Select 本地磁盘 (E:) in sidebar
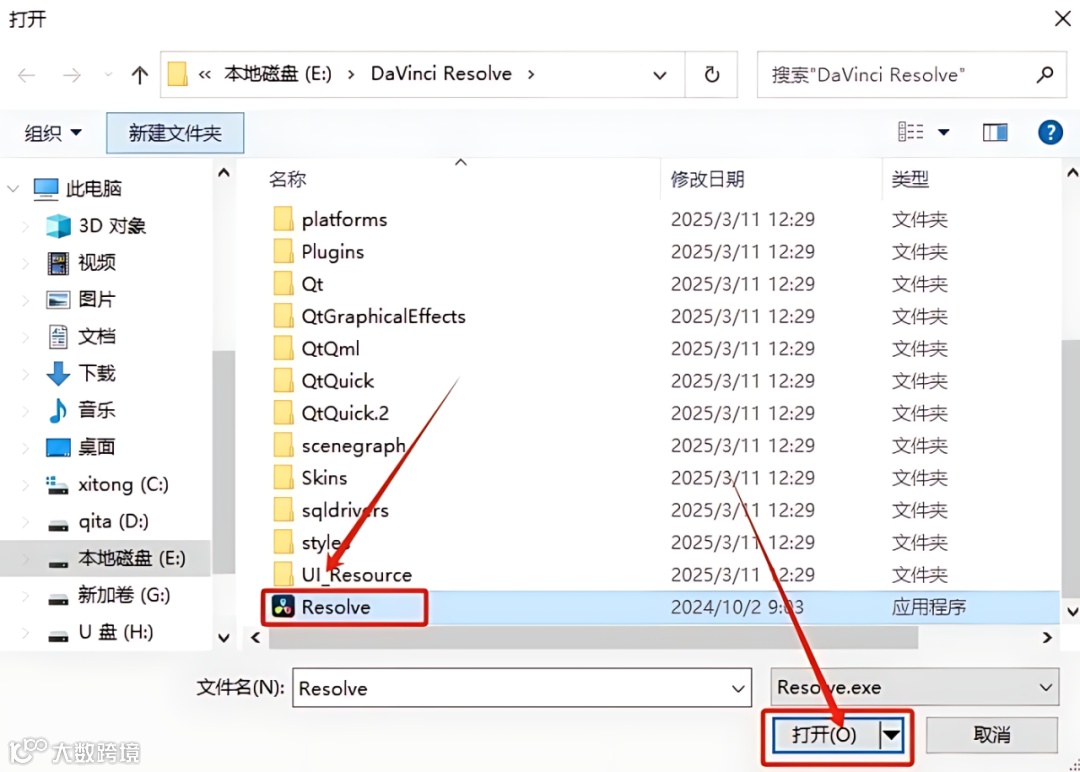 (x=105, y=558)
